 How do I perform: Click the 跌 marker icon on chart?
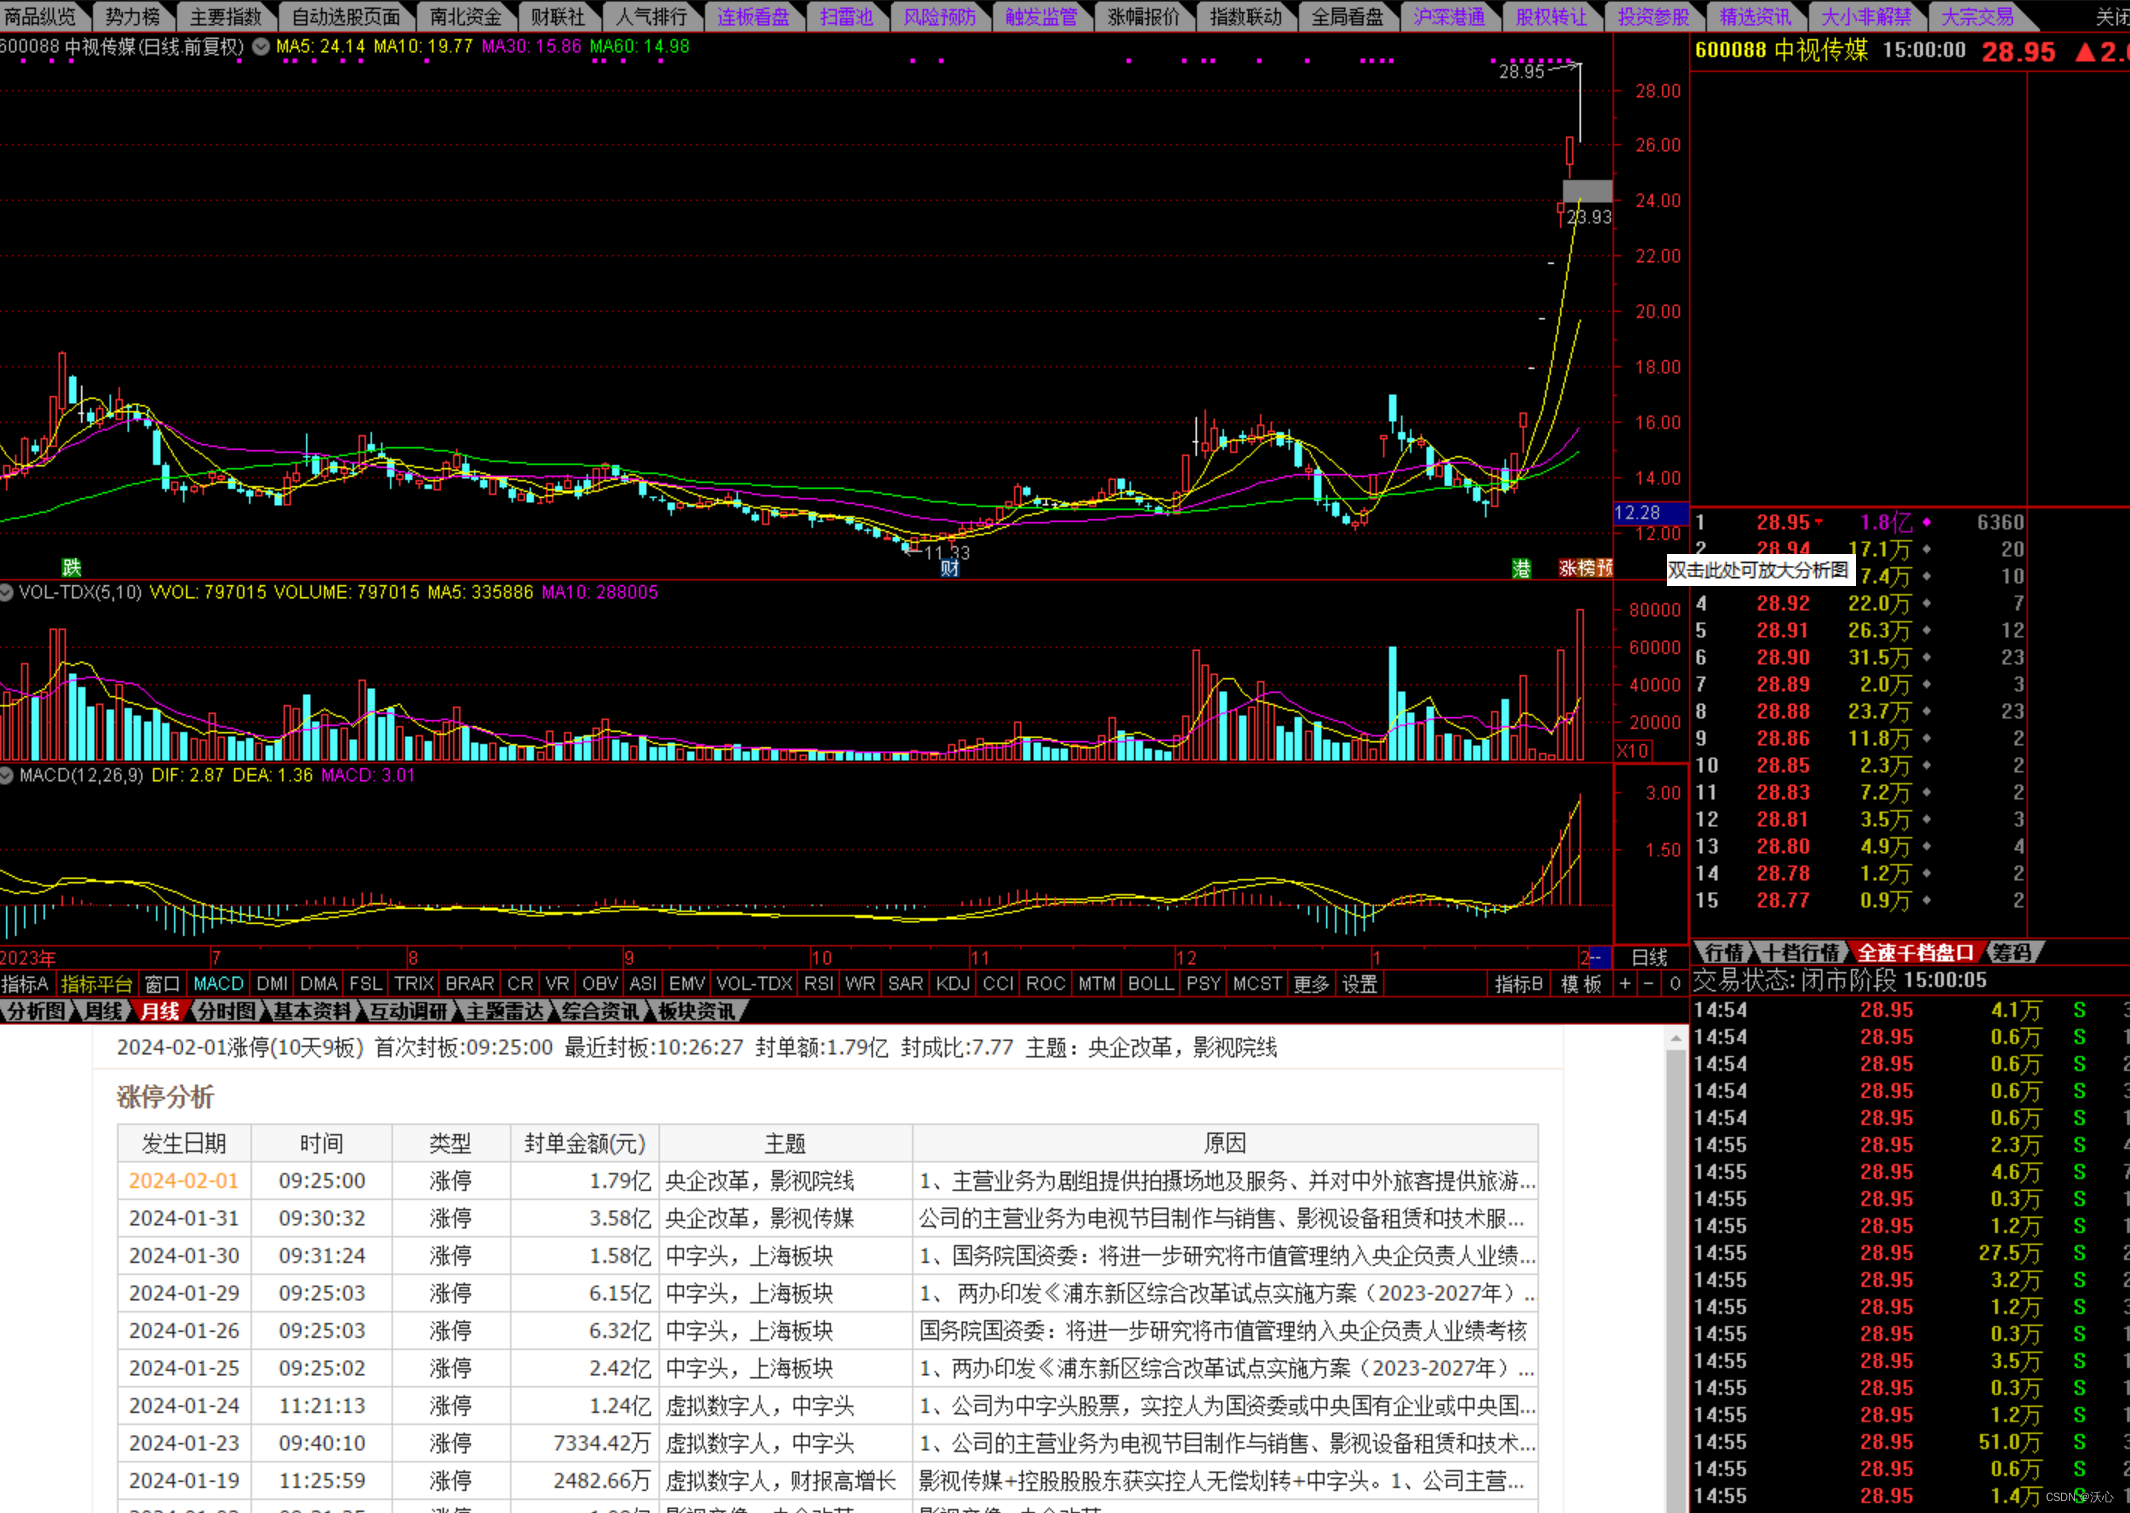point(71,567)
